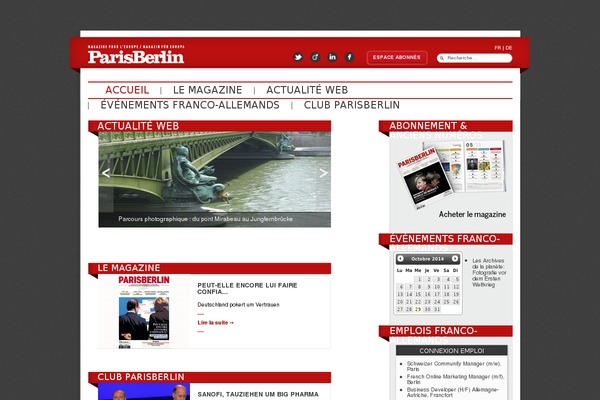Screen dimensions: 600x400
Task: Open French Online Marketing Manager job listing
Action: (455, 379)
